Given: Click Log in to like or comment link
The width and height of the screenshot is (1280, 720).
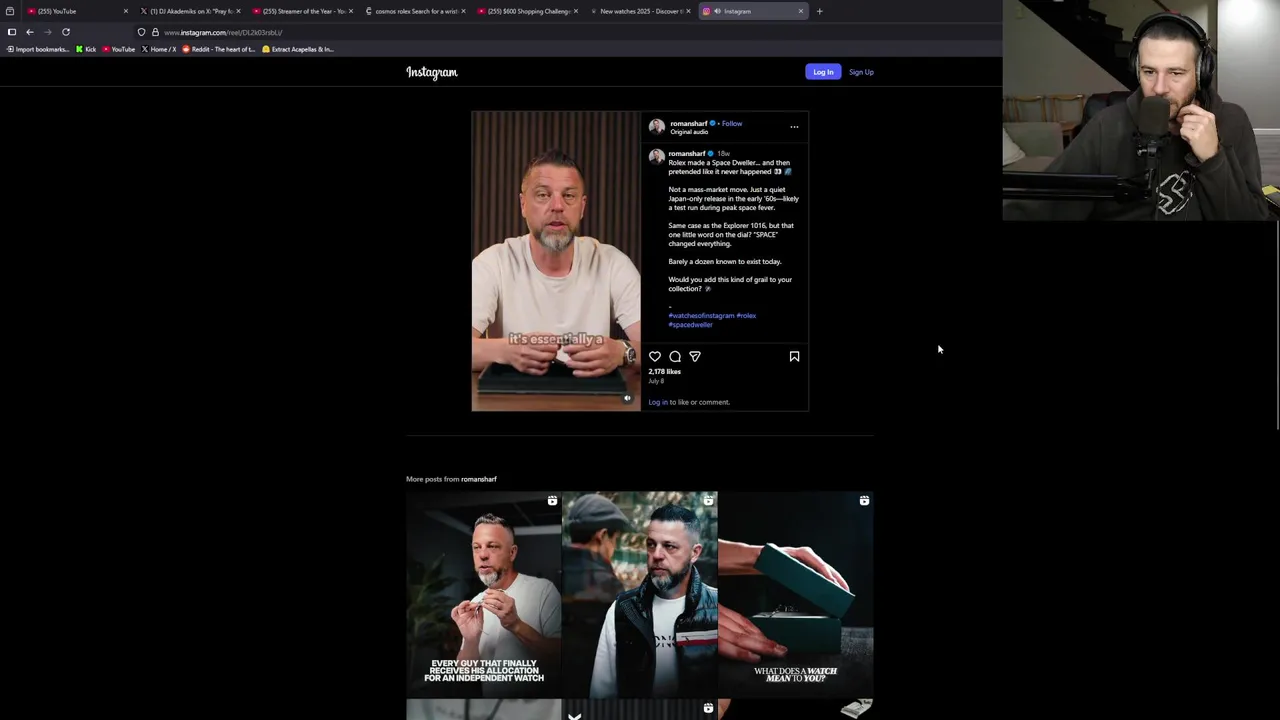Looking at the screenshot, I should click(x=658, y=402).
